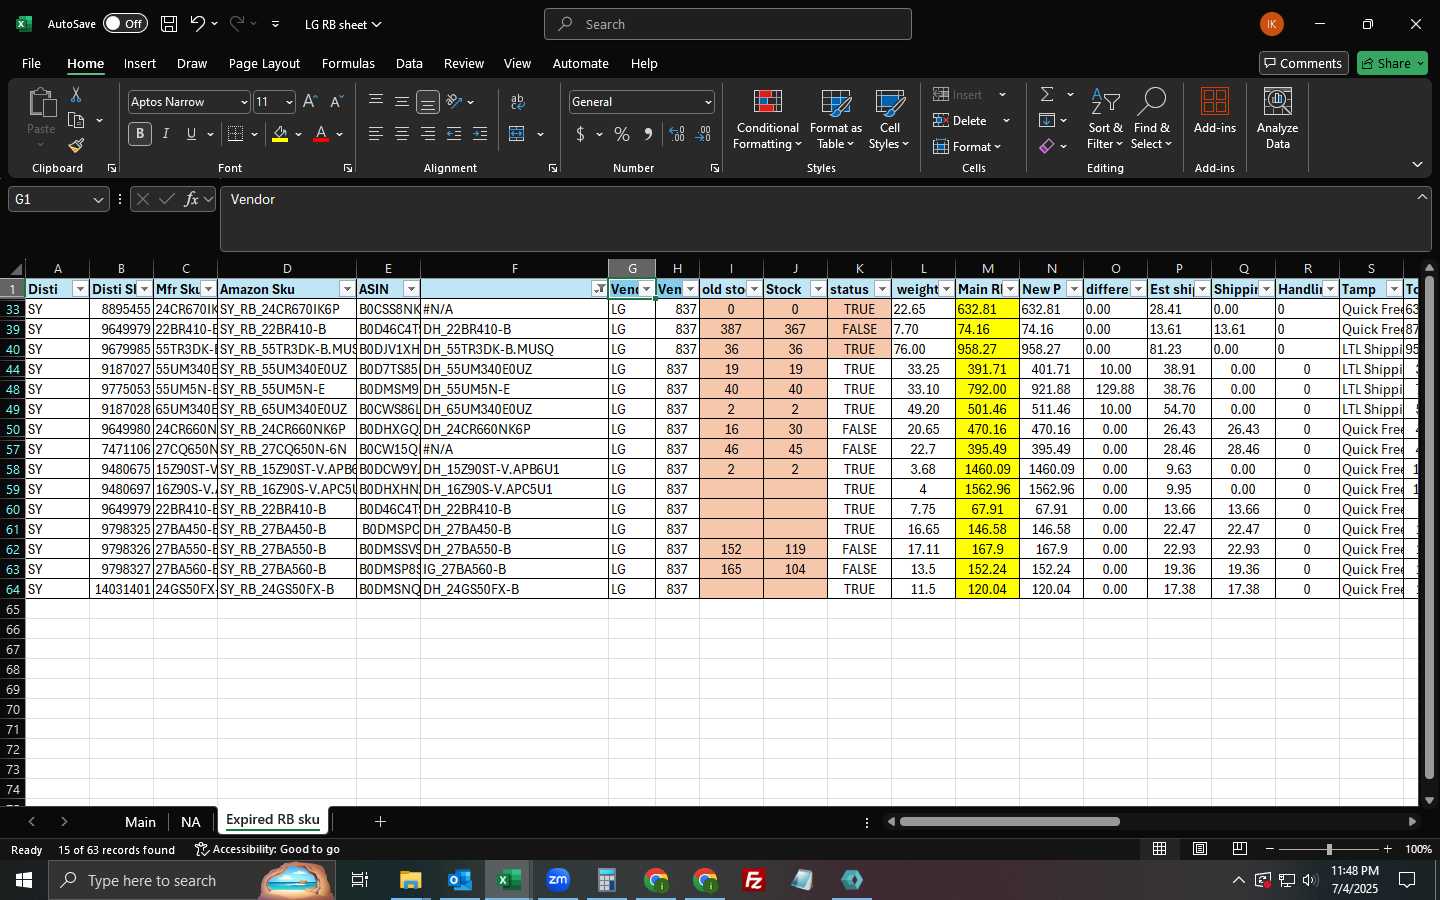Click the Insert Function fx icon
Viewport: 1440px width, 900px height.
point(192,200)
